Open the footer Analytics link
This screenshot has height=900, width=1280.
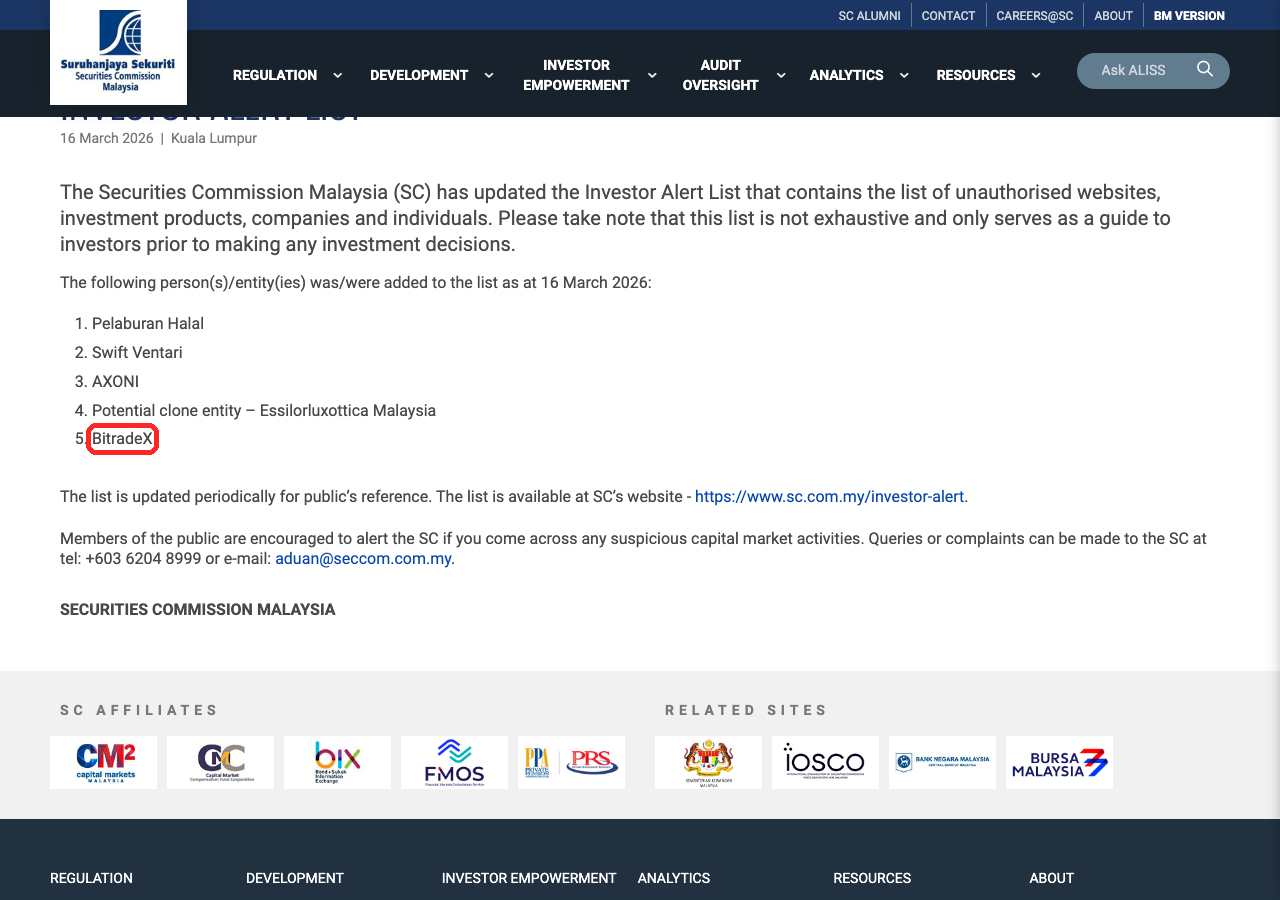point(674,878)
